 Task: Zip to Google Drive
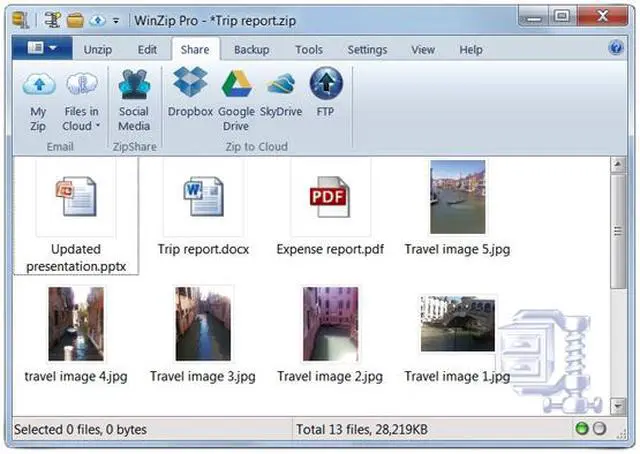click(x=236, y=83)
